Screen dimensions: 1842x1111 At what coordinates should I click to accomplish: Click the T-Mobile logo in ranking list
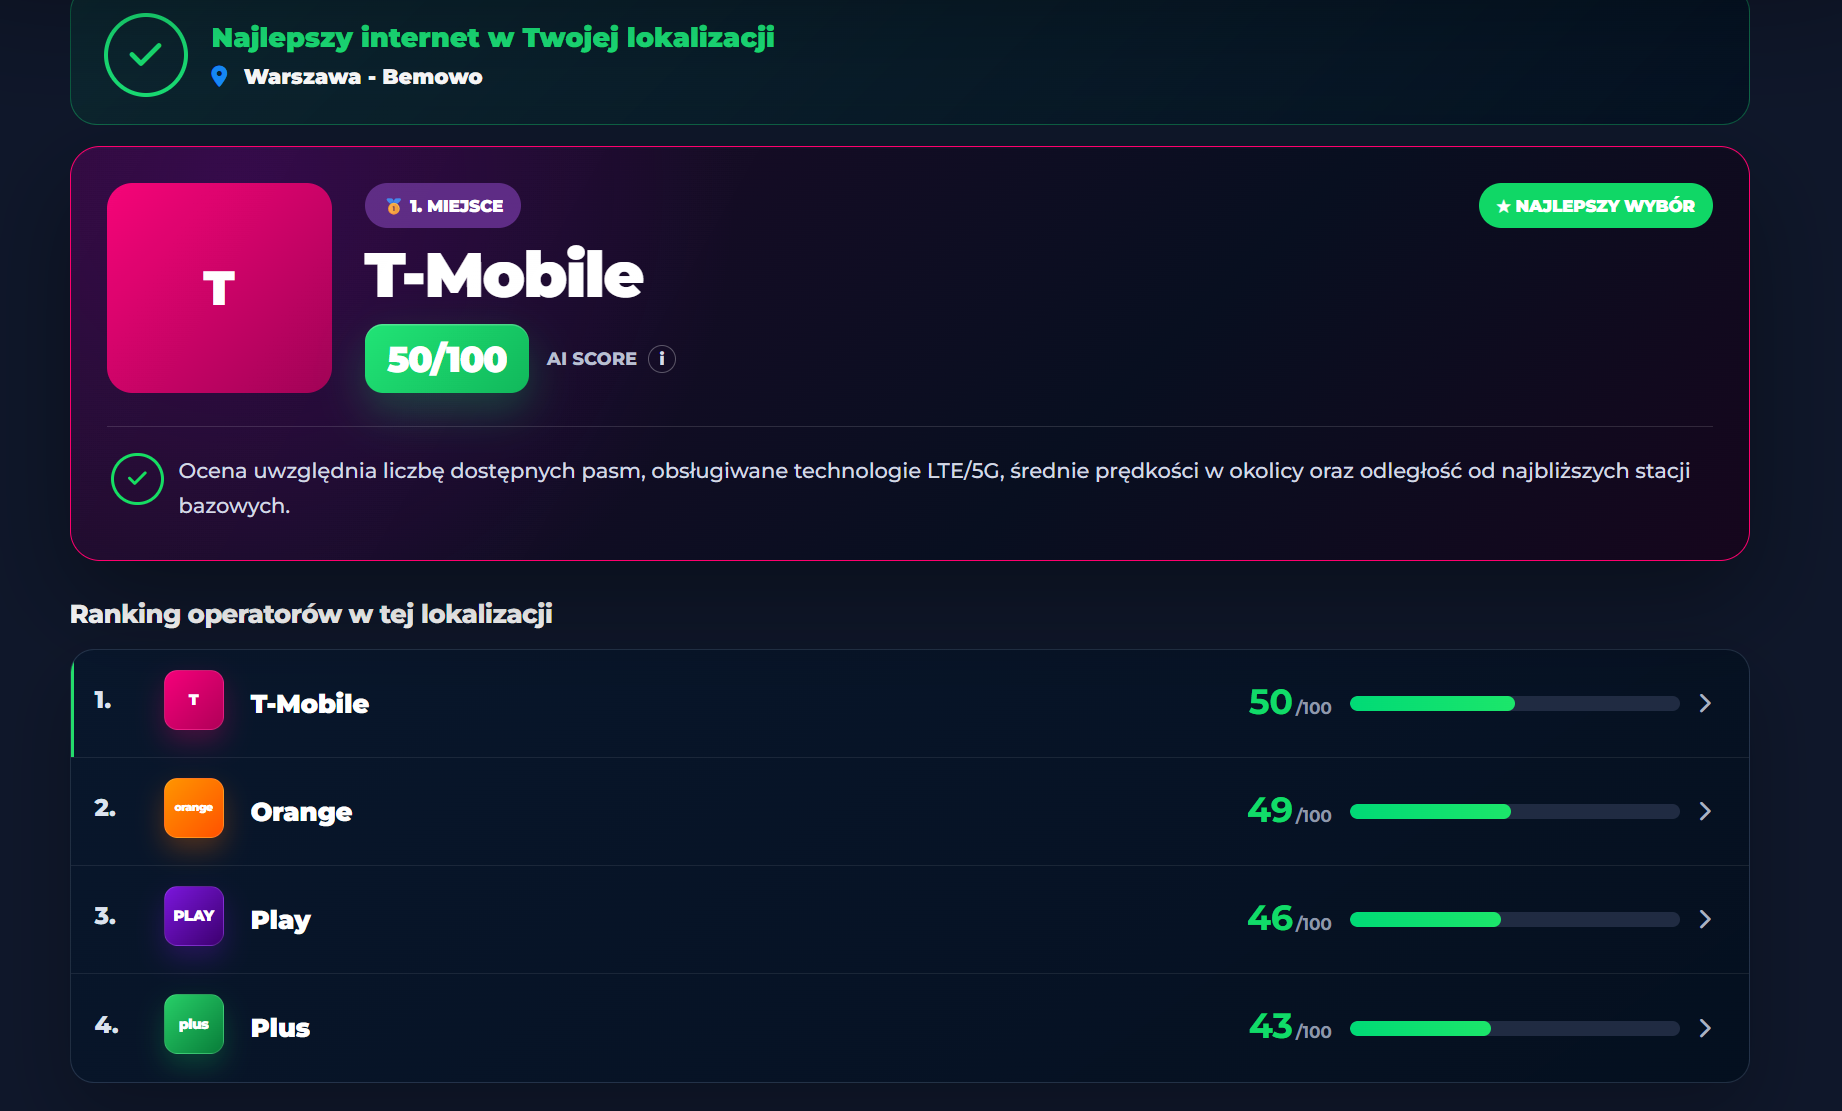coord(194,700)
